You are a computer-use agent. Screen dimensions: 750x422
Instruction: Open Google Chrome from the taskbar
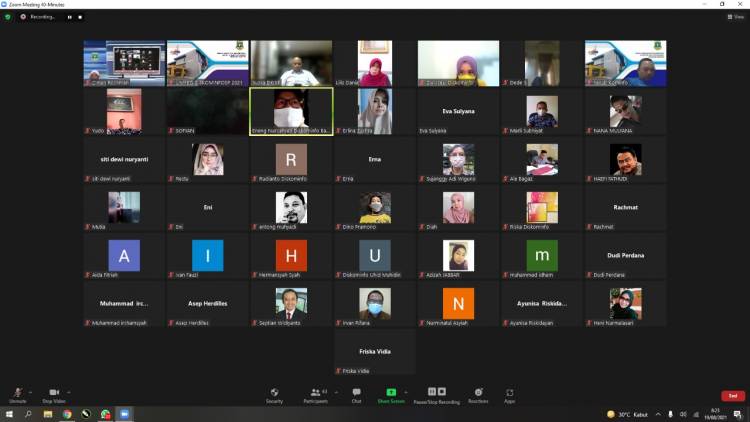click(67, 414)
